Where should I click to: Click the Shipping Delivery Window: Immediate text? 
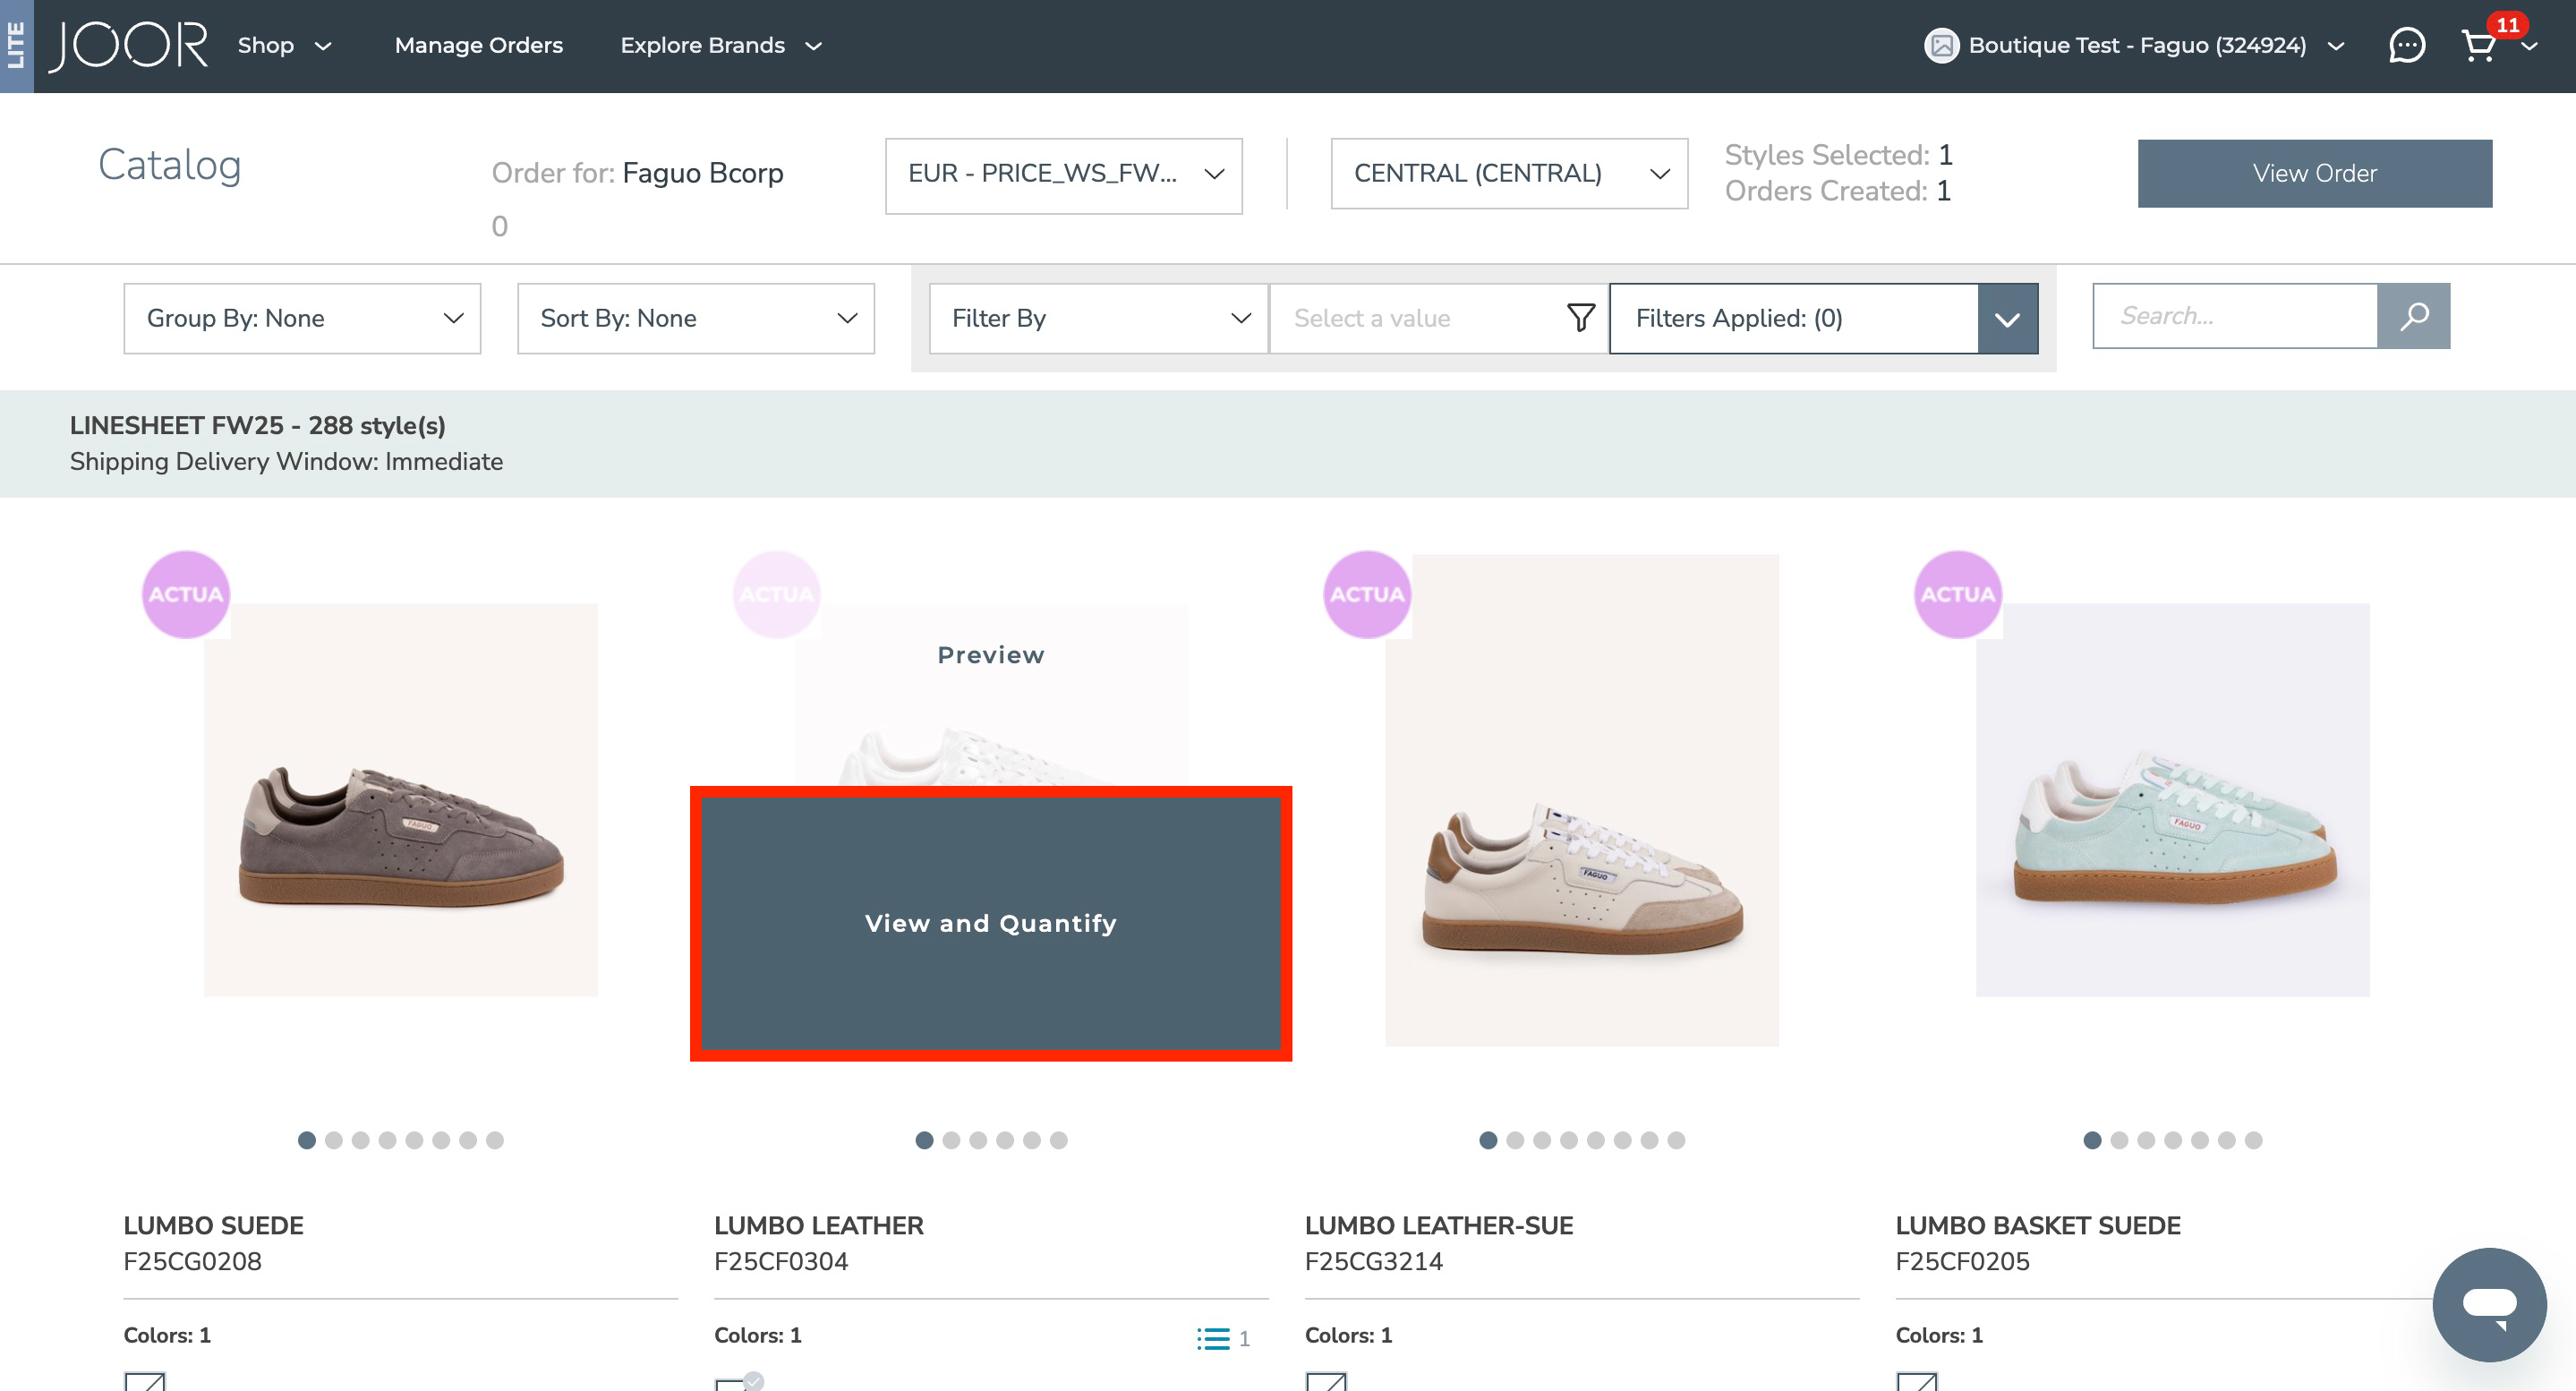point(286,461)
